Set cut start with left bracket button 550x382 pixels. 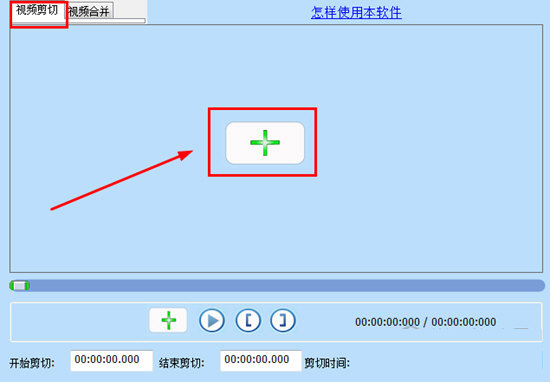point(248,320)
